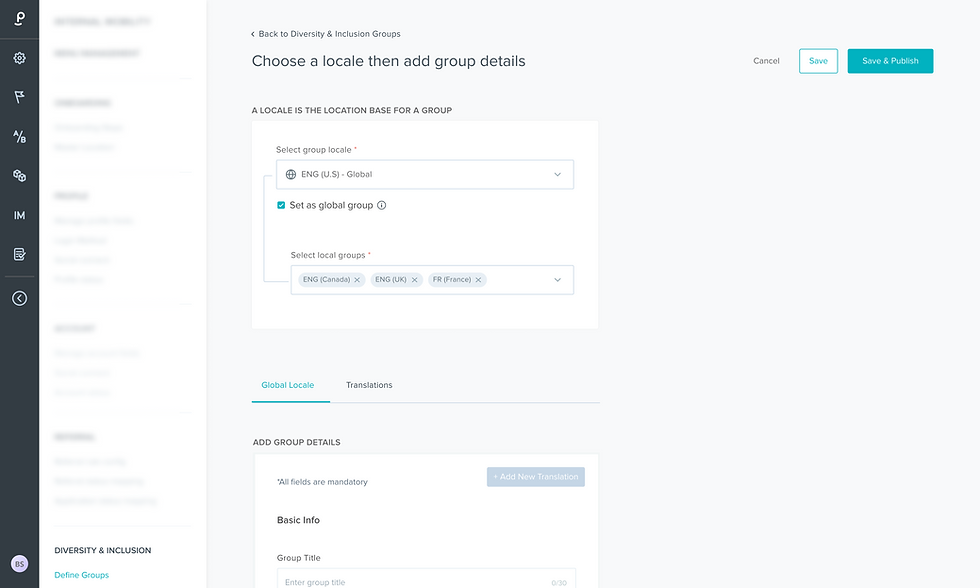
Task: Click the BS user avatar
Action: 19,564
